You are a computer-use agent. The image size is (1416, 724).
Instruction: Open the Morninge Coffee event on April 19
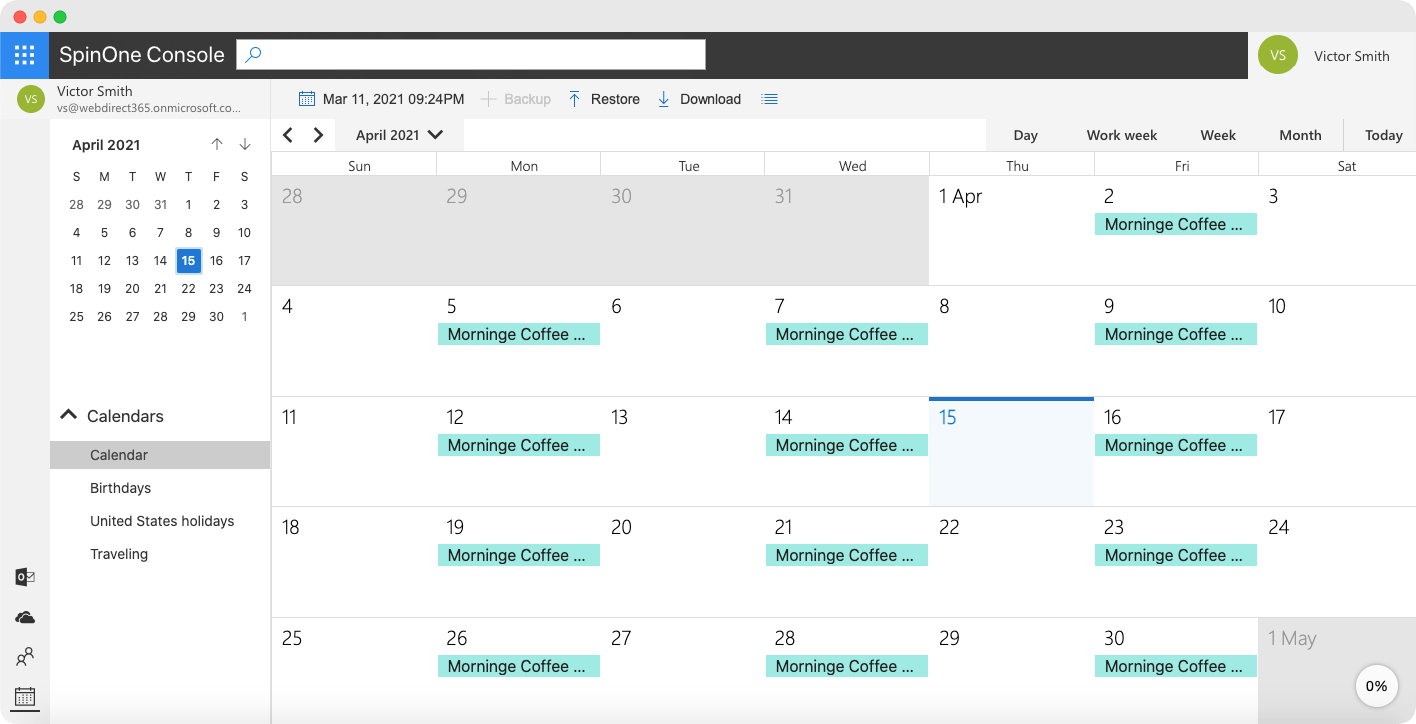(519, 556)
